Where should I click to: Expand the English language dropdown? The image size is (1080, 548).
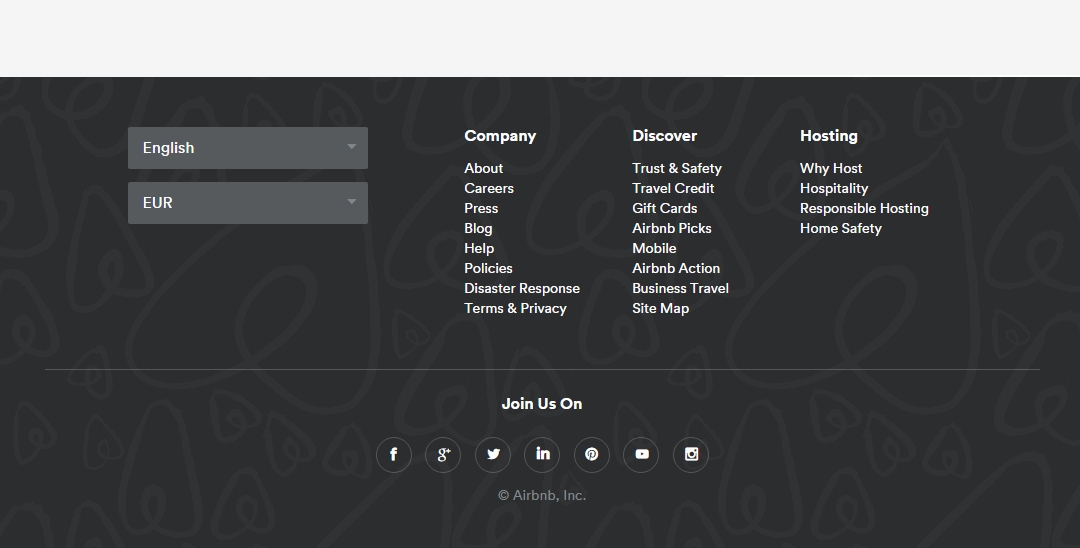(248, 148)
